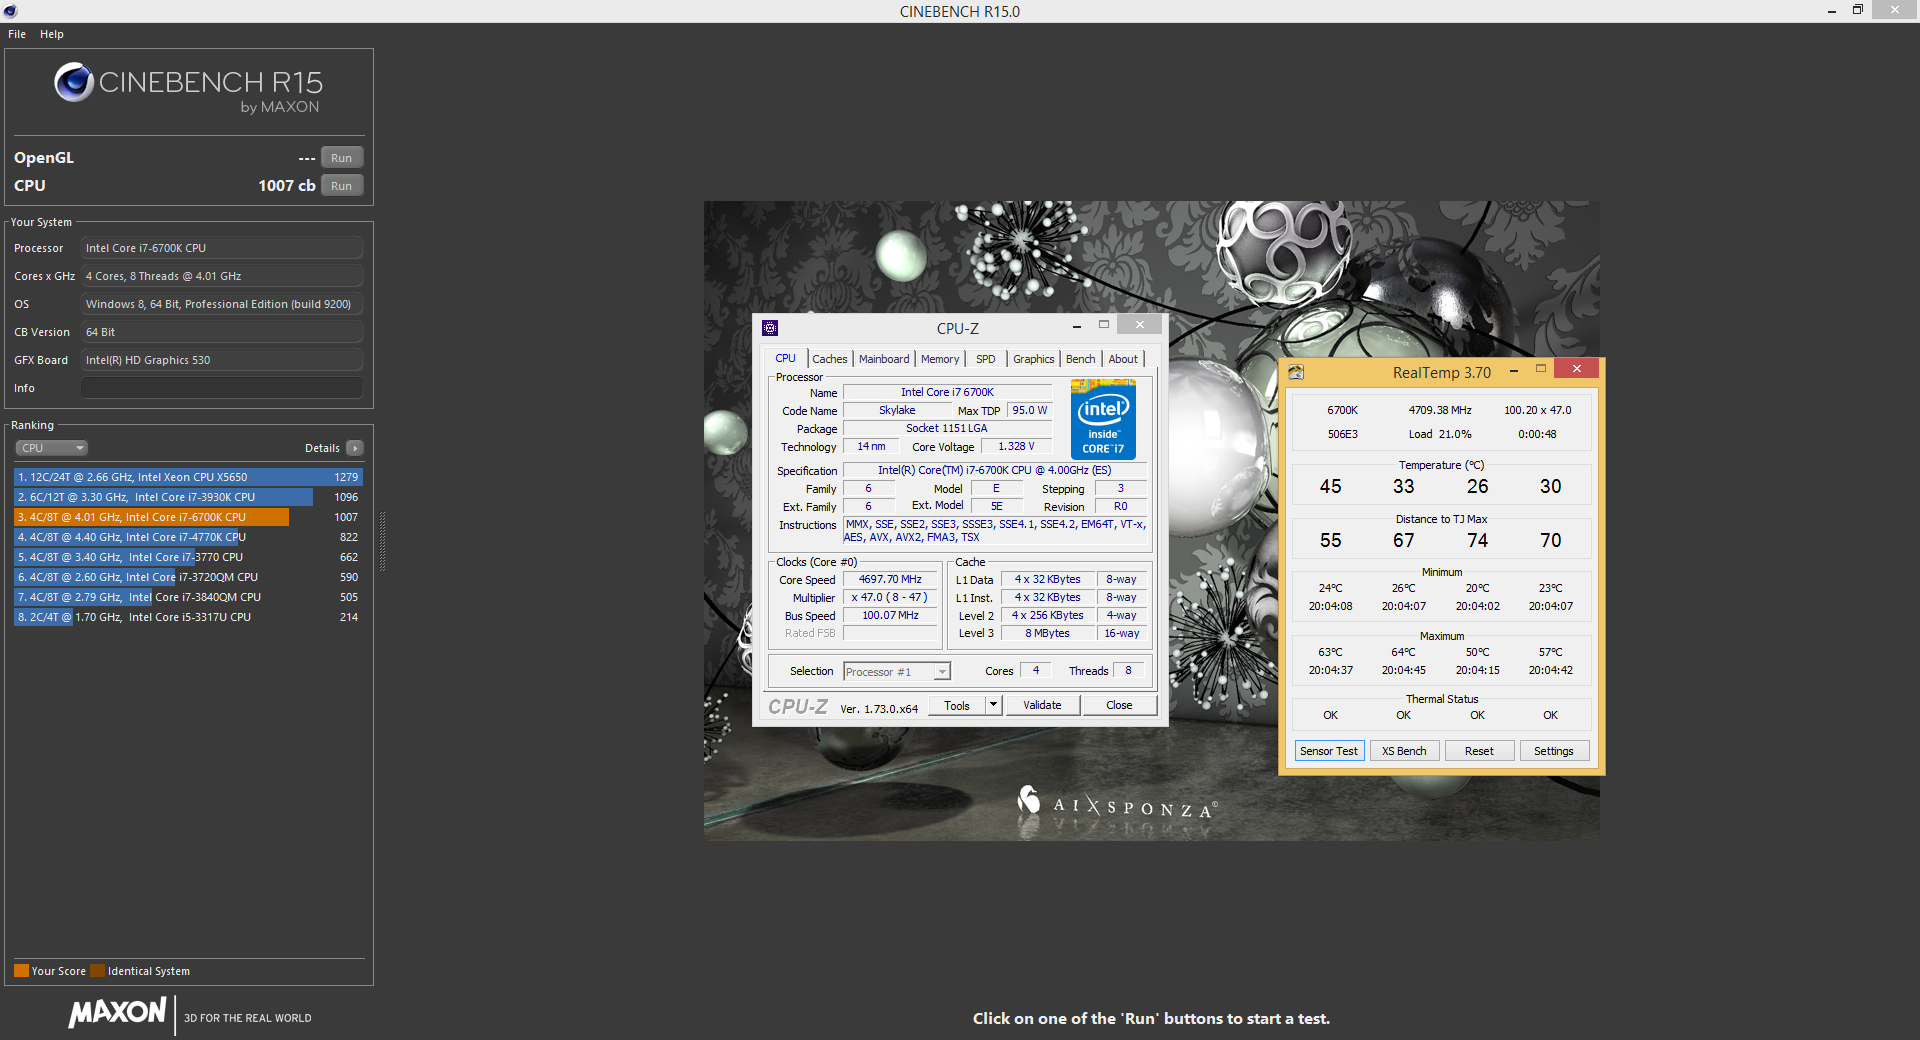The height and width of the screenshot is (1040, 1920).
Task: Select the orange i7-6700K ranking row
Action: point(188,517)
